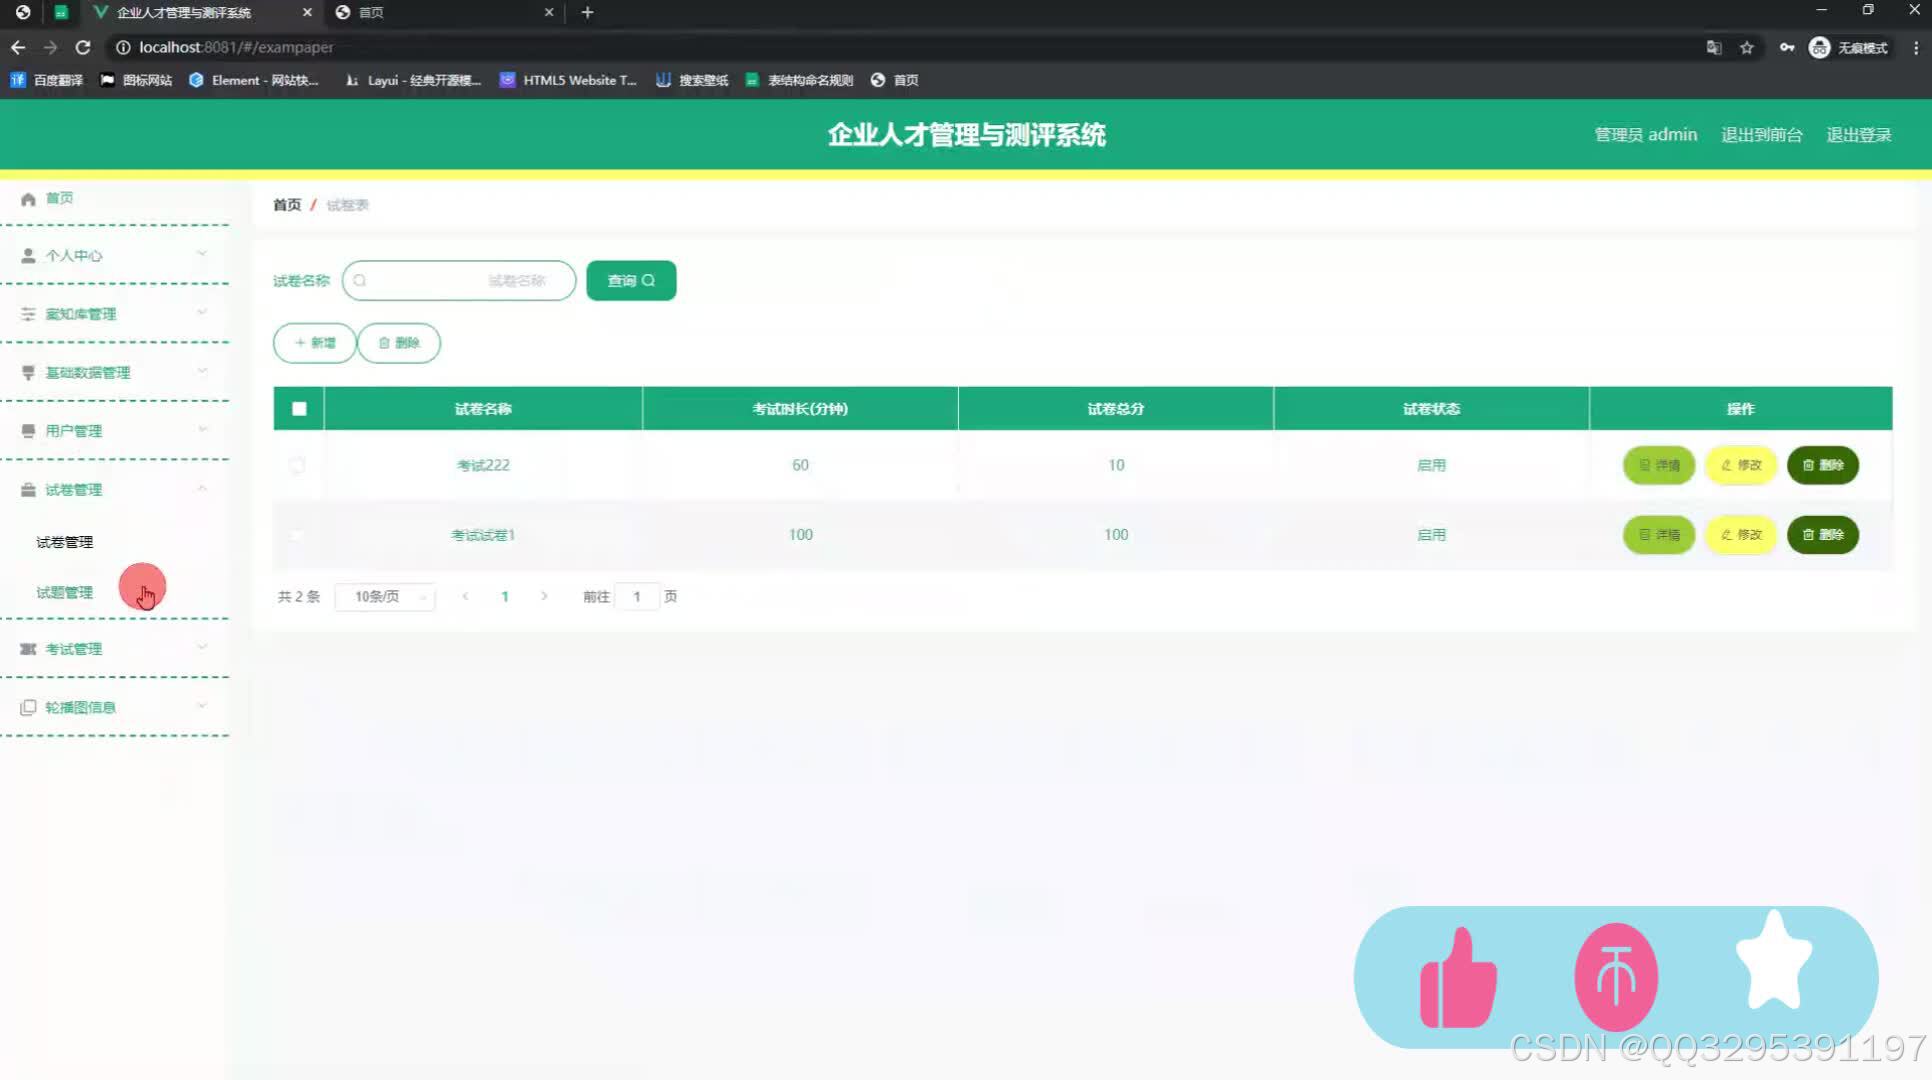The width and height of the screenshot is (1932, 1080).
Task: Expand the 案知库管理 menu chevron
Action: tap(202, 312)
